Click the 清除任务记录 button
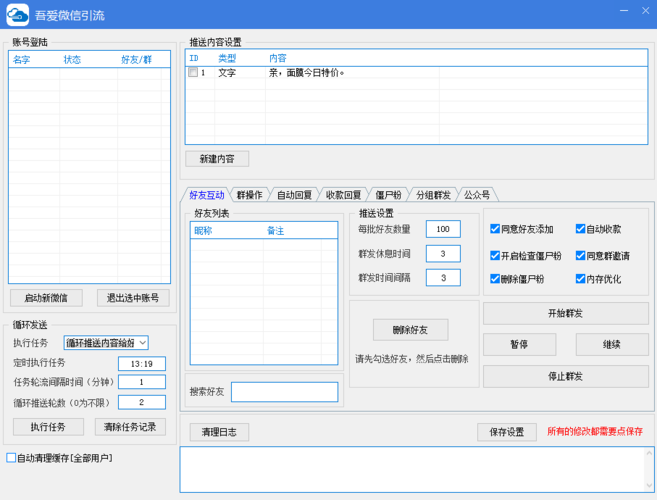This screenshot has width=657, height=500. 130,427
